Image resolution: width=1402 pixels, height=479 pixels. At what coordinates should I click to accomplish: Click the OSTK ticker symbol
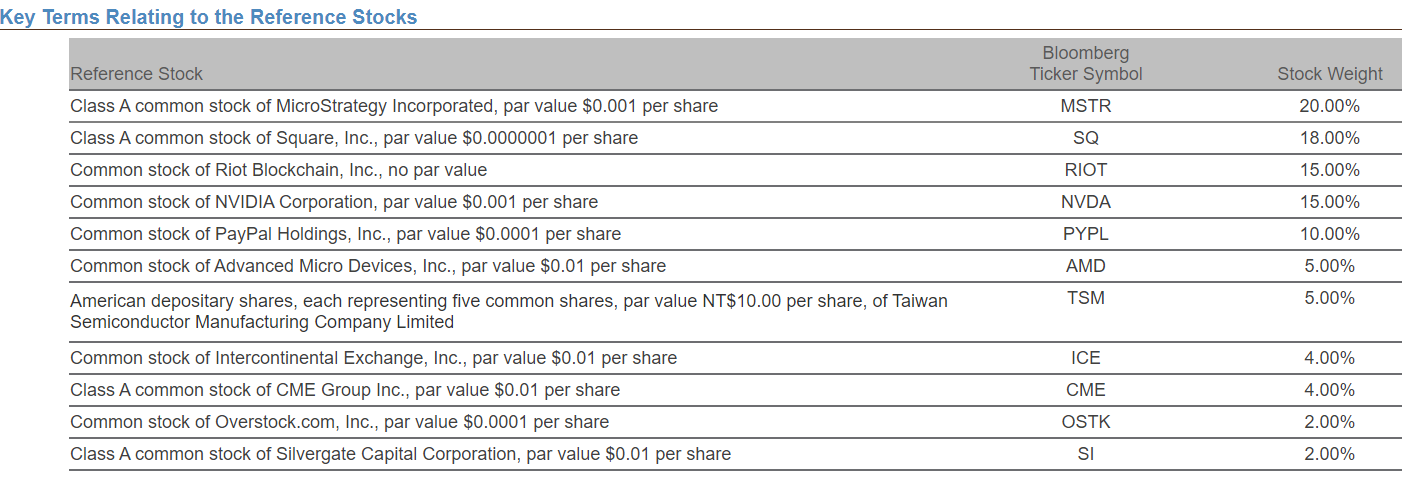coord(1086,422)
